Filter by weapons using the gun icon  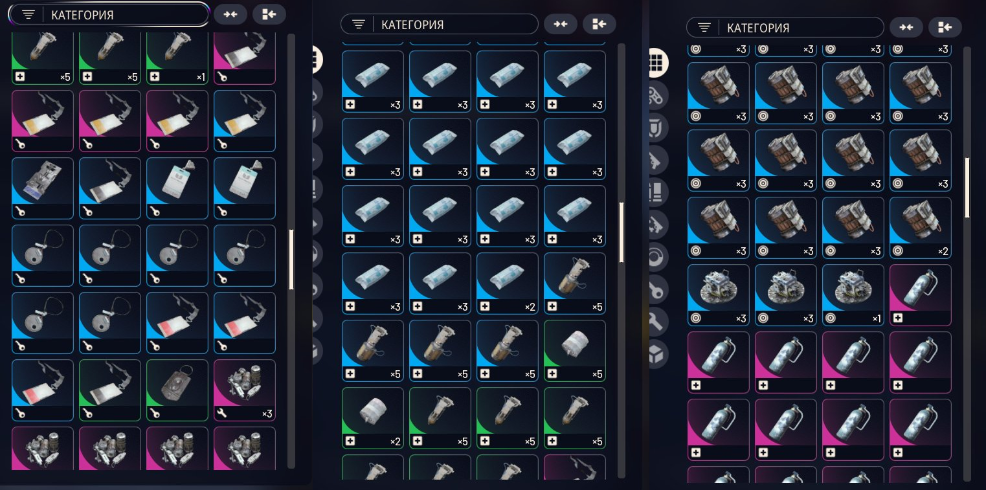(658, 160)
